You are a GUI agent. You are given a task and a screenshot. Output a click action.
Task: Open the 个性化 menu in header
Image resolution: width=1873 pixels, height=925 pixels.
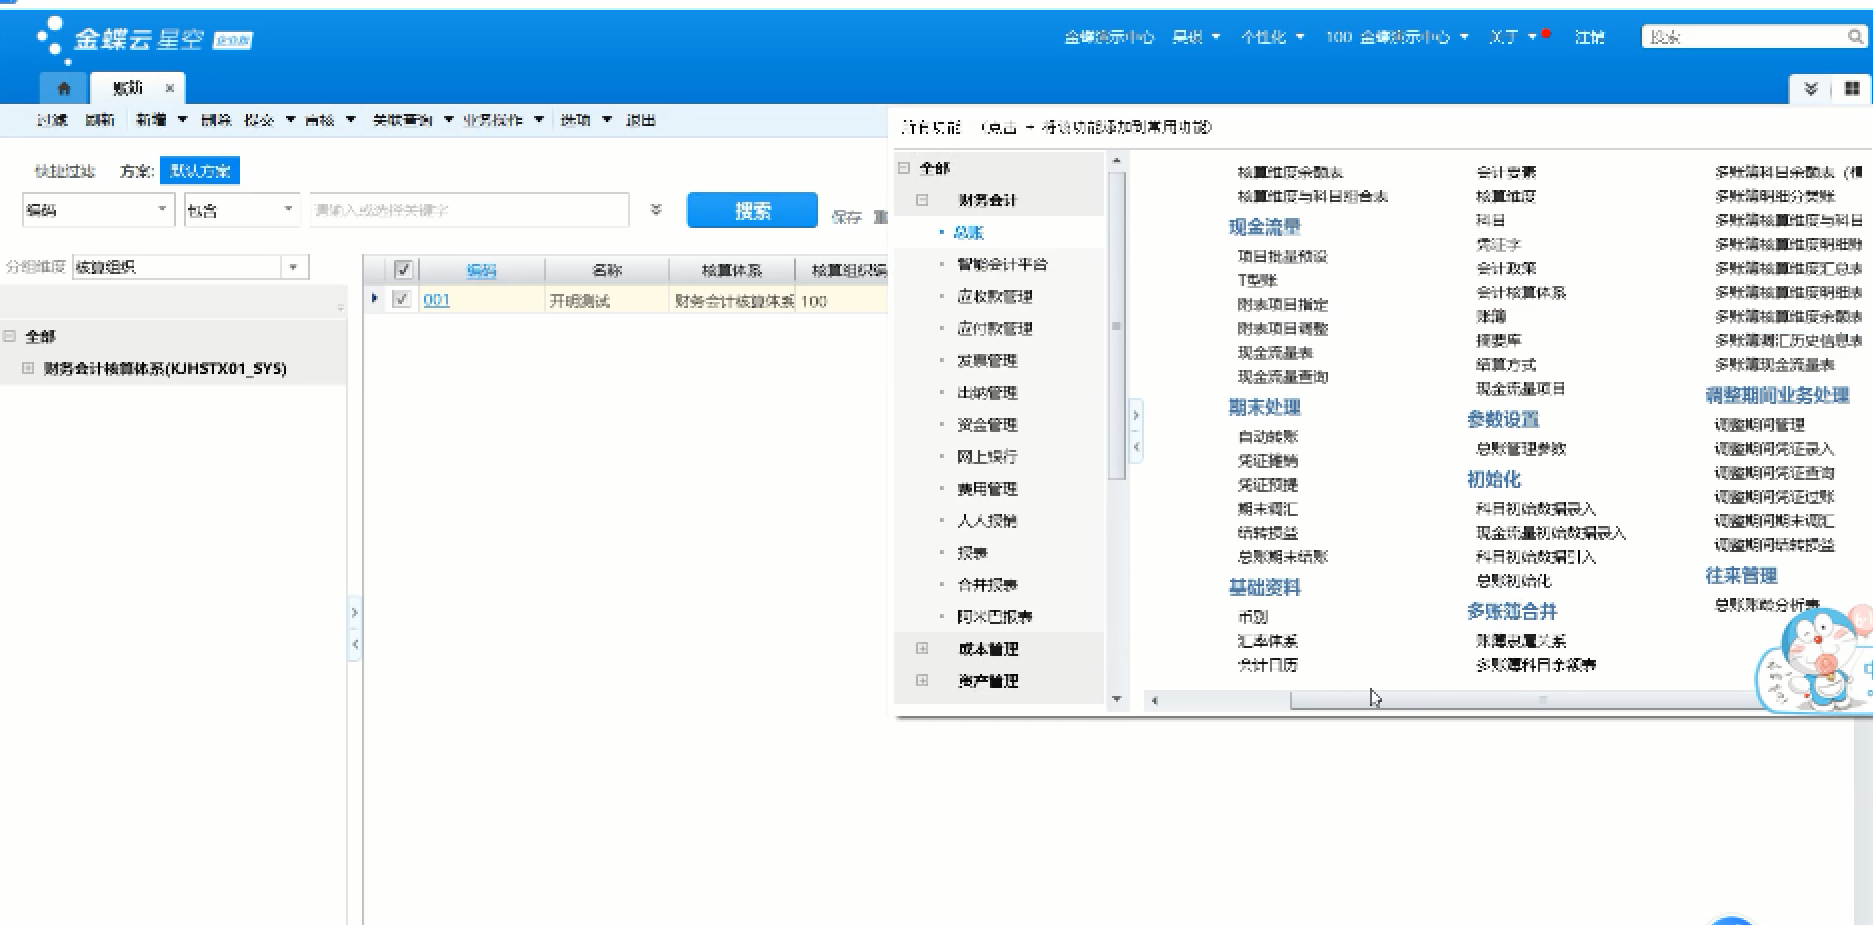click(x=1272, y=37)
